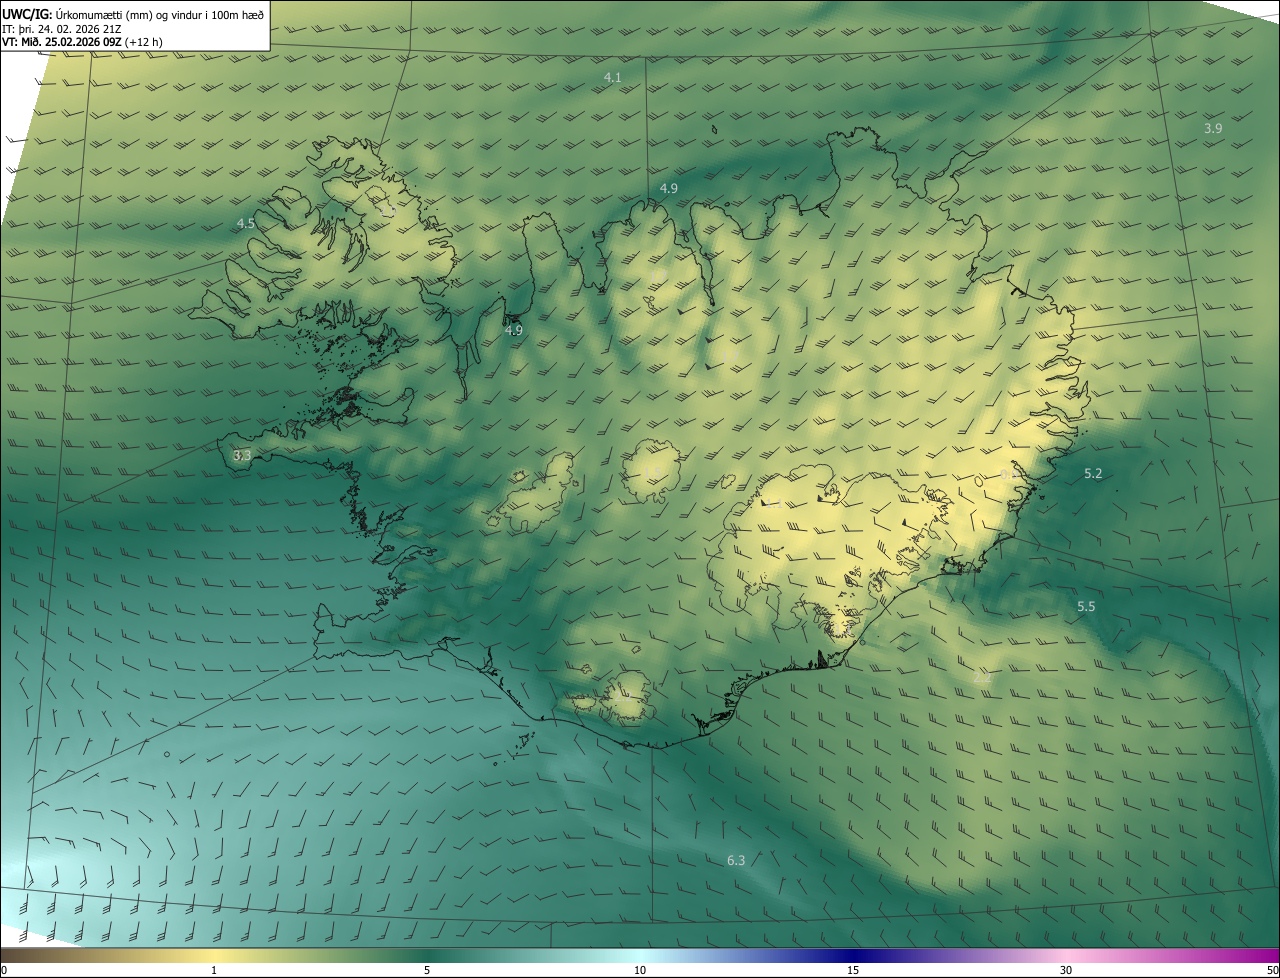Click the 6.3 value label in the southern ocean
This screenshot has width=1280, height=978.
click(736, 860)
